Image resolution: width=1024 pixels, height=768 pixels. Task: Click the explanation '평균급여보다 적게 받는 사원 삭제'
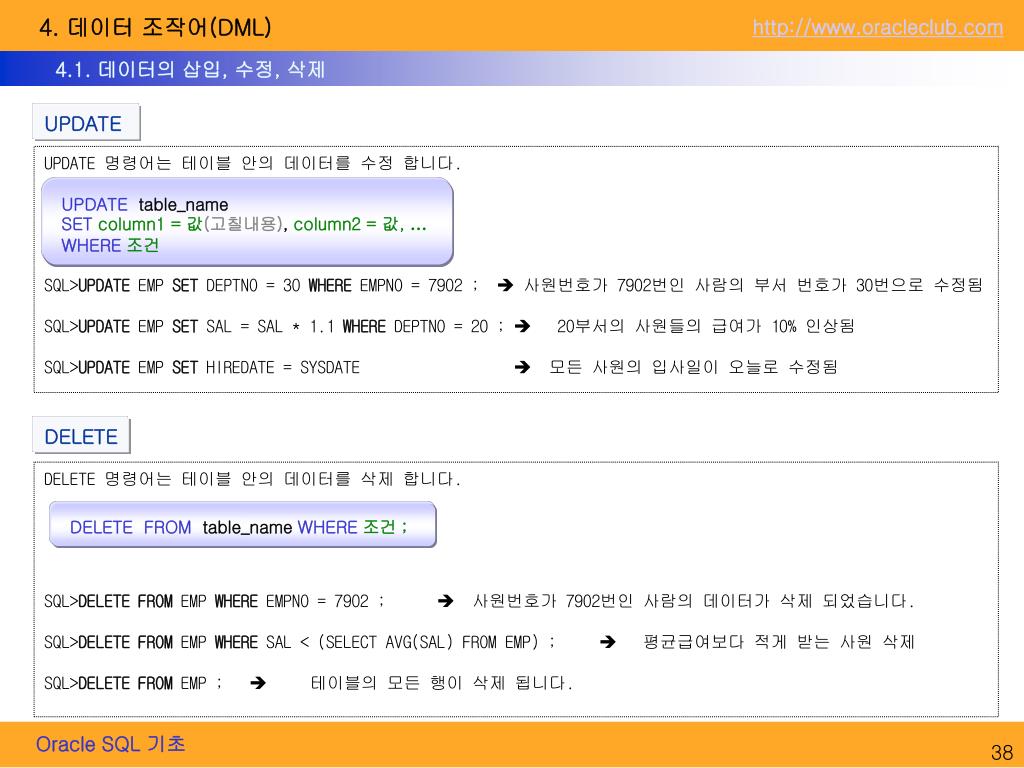pyautogui.click(x=778, y=642)
